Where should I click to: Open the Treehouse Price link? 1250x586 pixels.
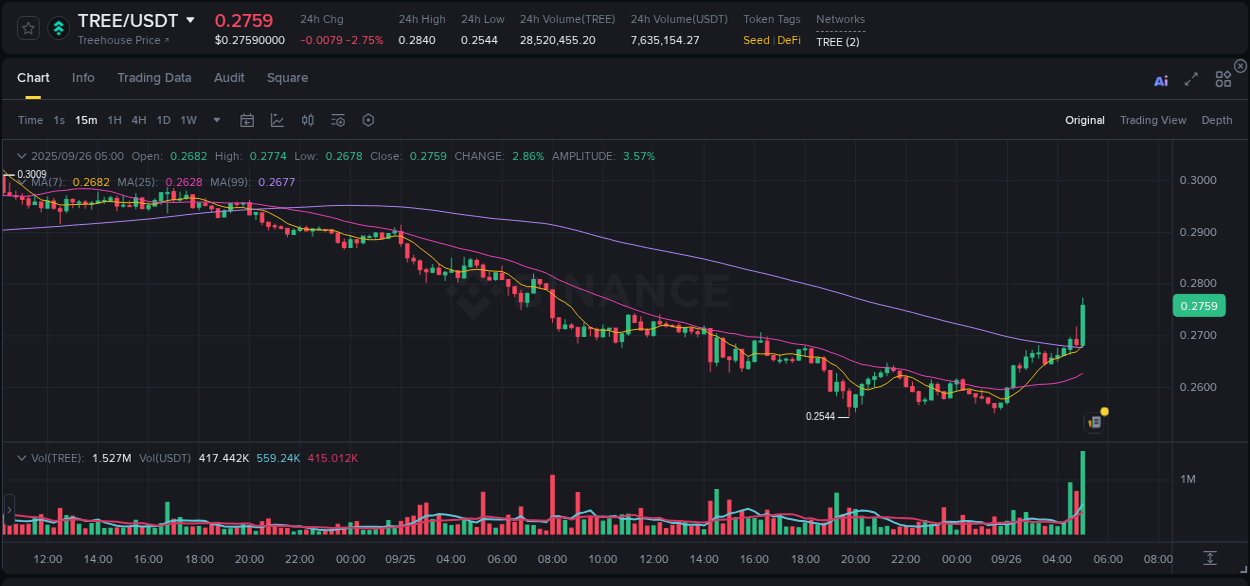(x=118, y=40)
